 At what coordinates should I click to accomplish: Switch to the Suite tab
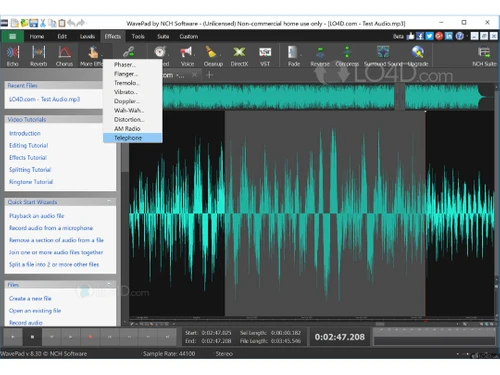pos(163,36)
